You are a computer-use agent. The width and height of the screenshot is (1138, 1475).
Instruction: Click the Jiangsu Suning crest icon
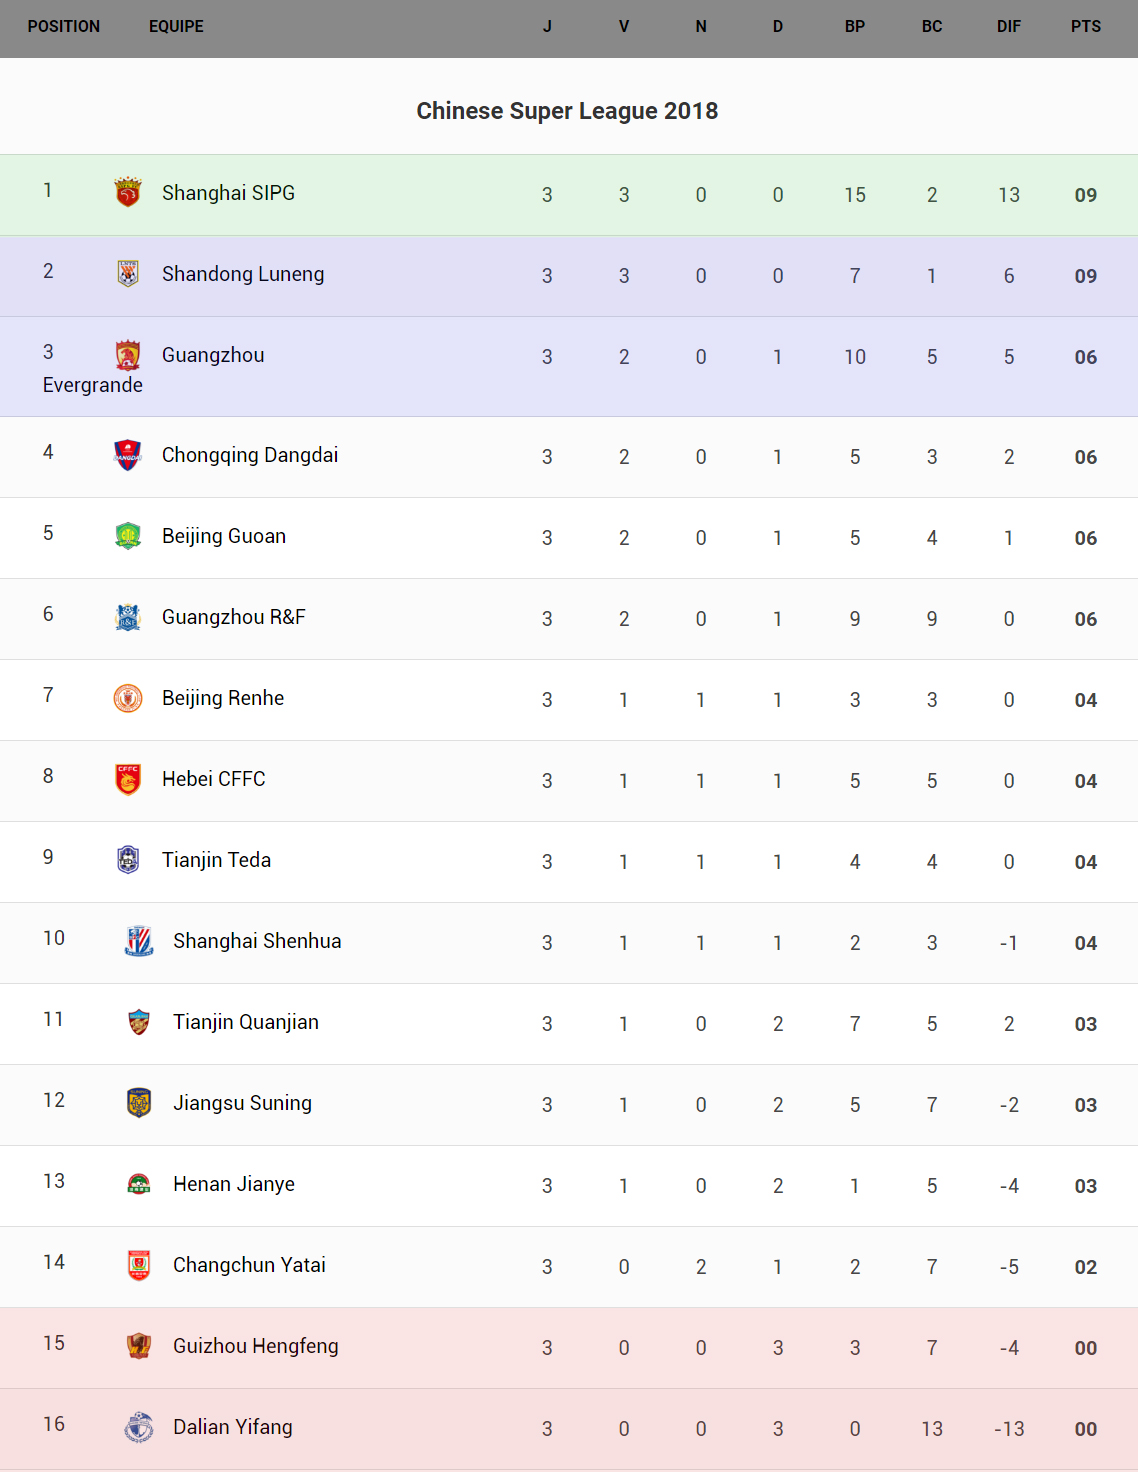[139, 1103]
